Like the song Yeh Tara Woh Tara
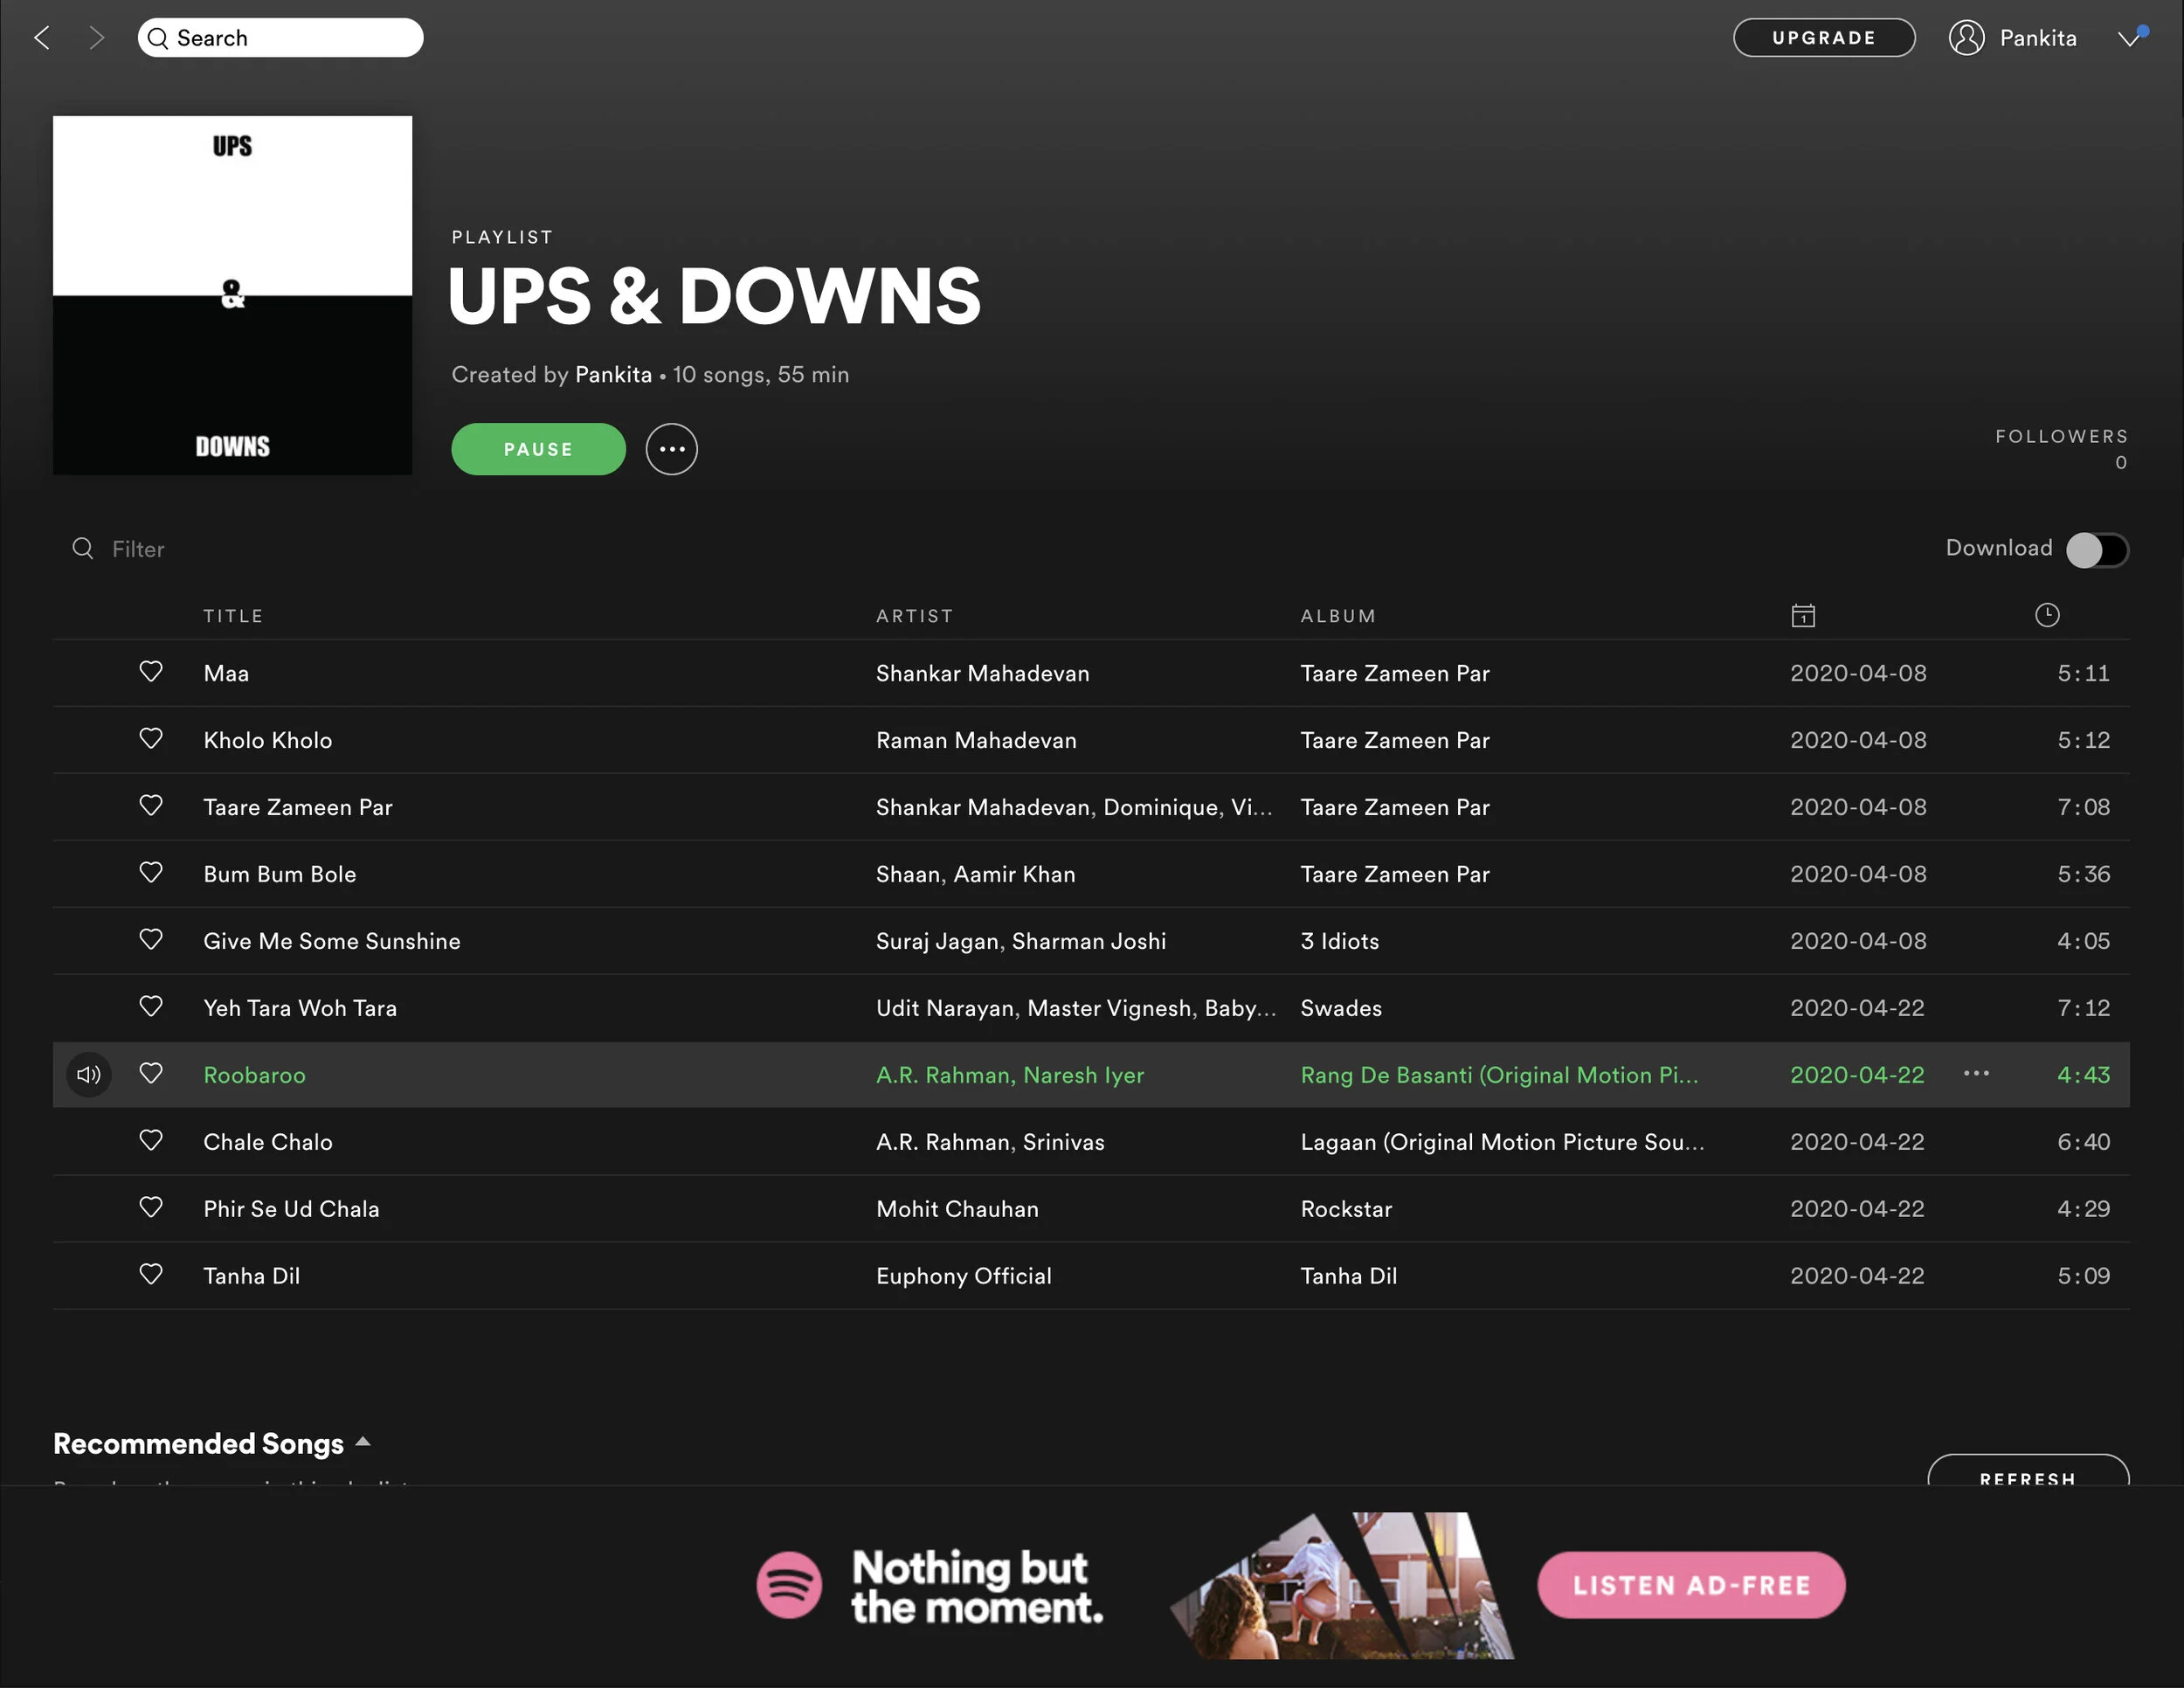Image resolution: width=2184 pixels, height=1688 pixels. tap(151, 1007)
